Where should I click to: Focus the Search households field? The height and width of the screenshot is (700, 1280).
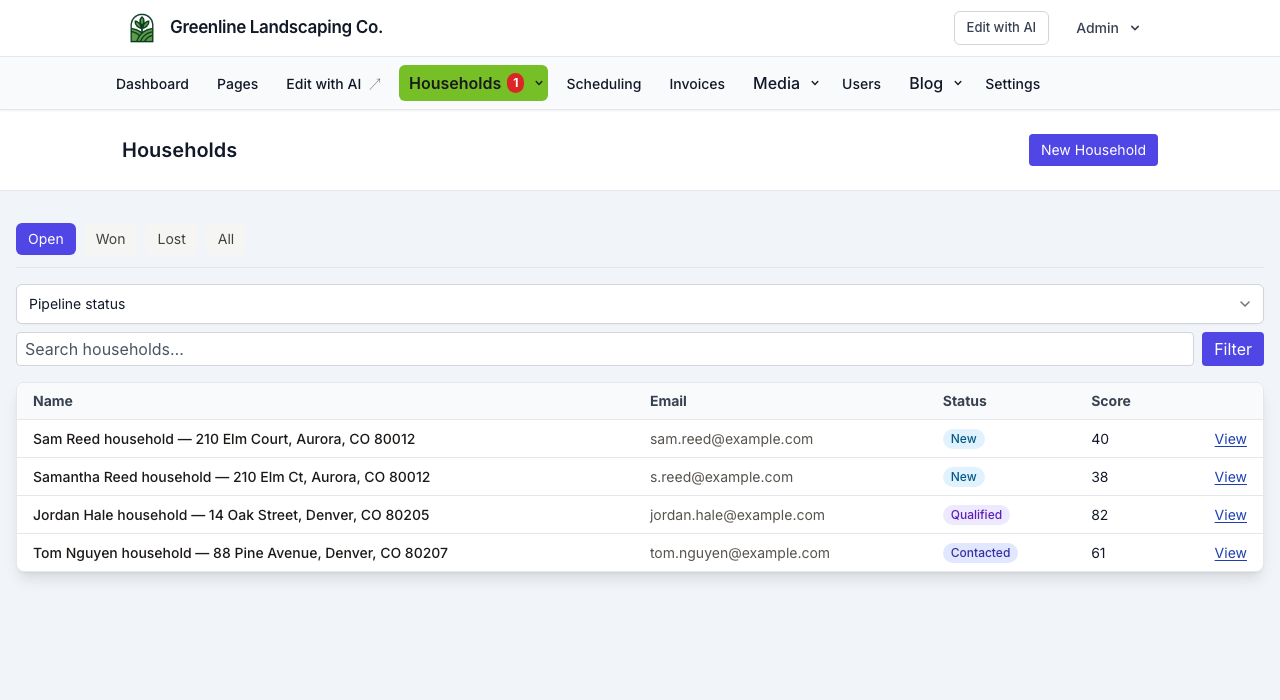pos(605,349)
